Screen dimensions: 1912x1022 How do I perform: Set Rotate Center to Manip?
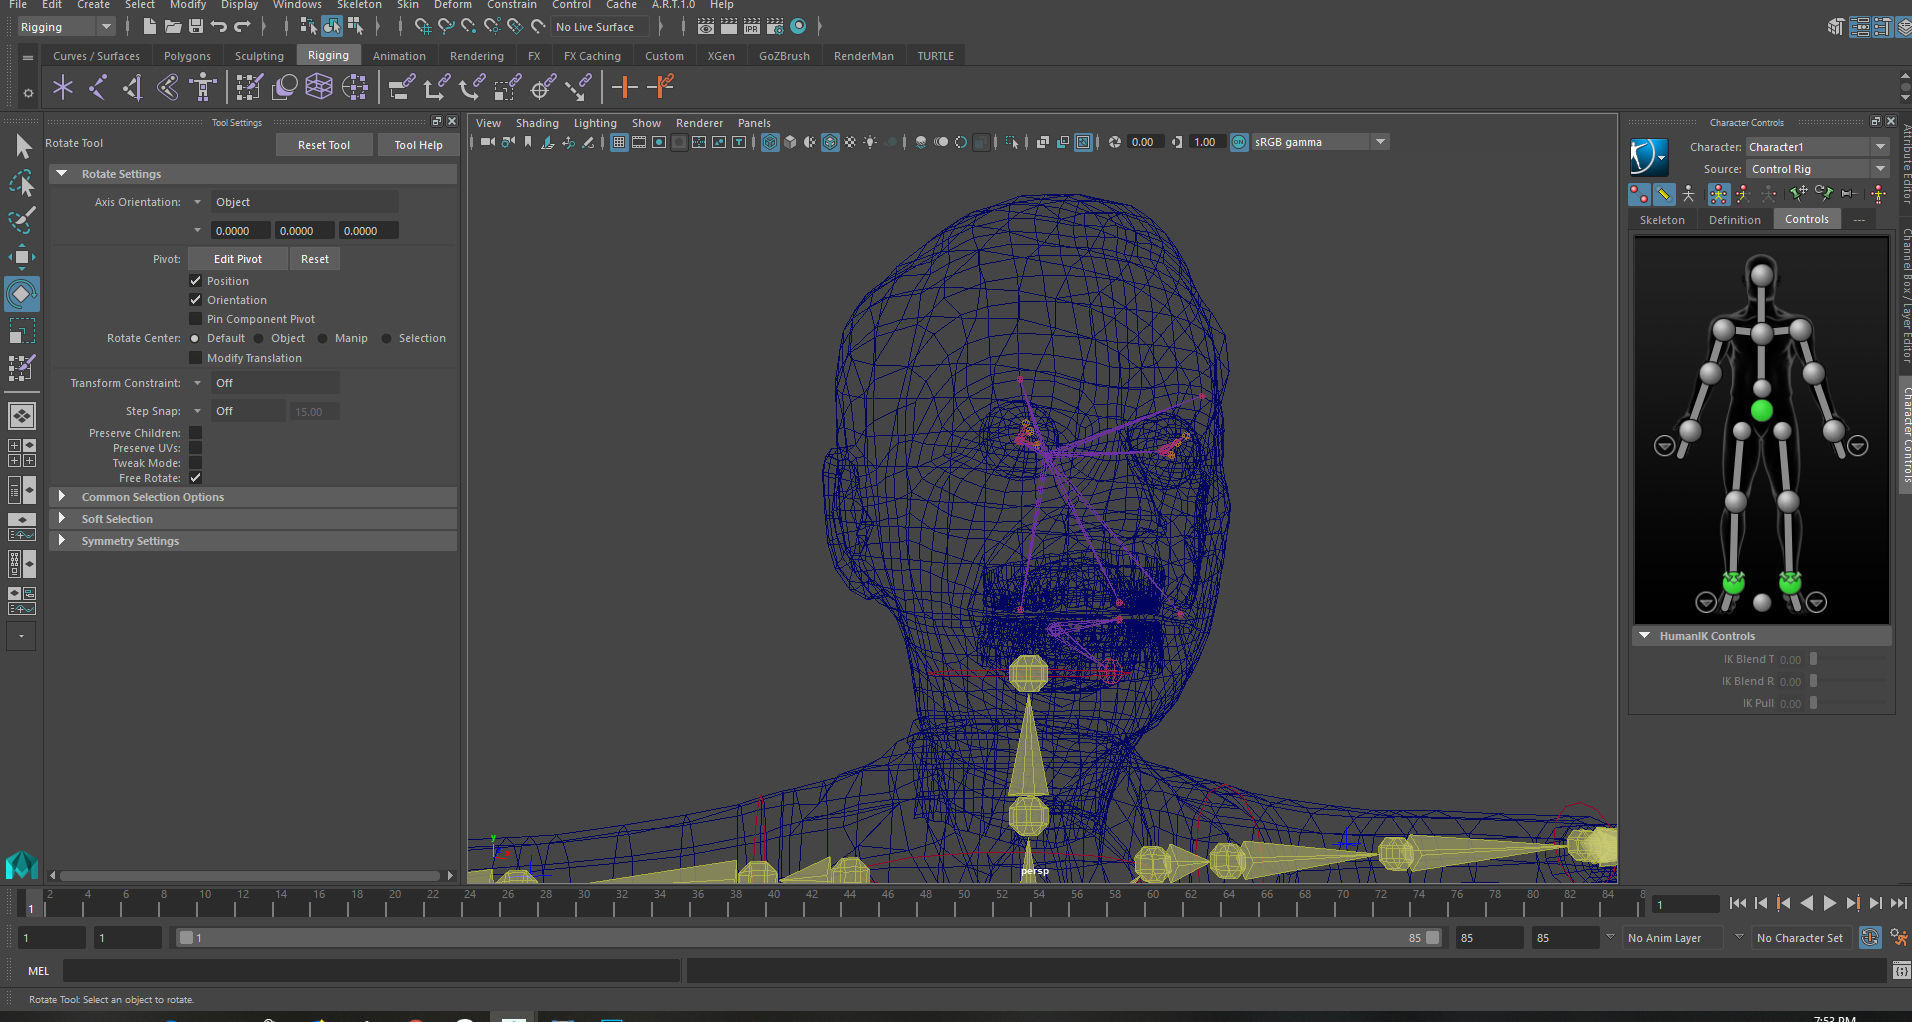pyautogui.click(x=323, y=338)
